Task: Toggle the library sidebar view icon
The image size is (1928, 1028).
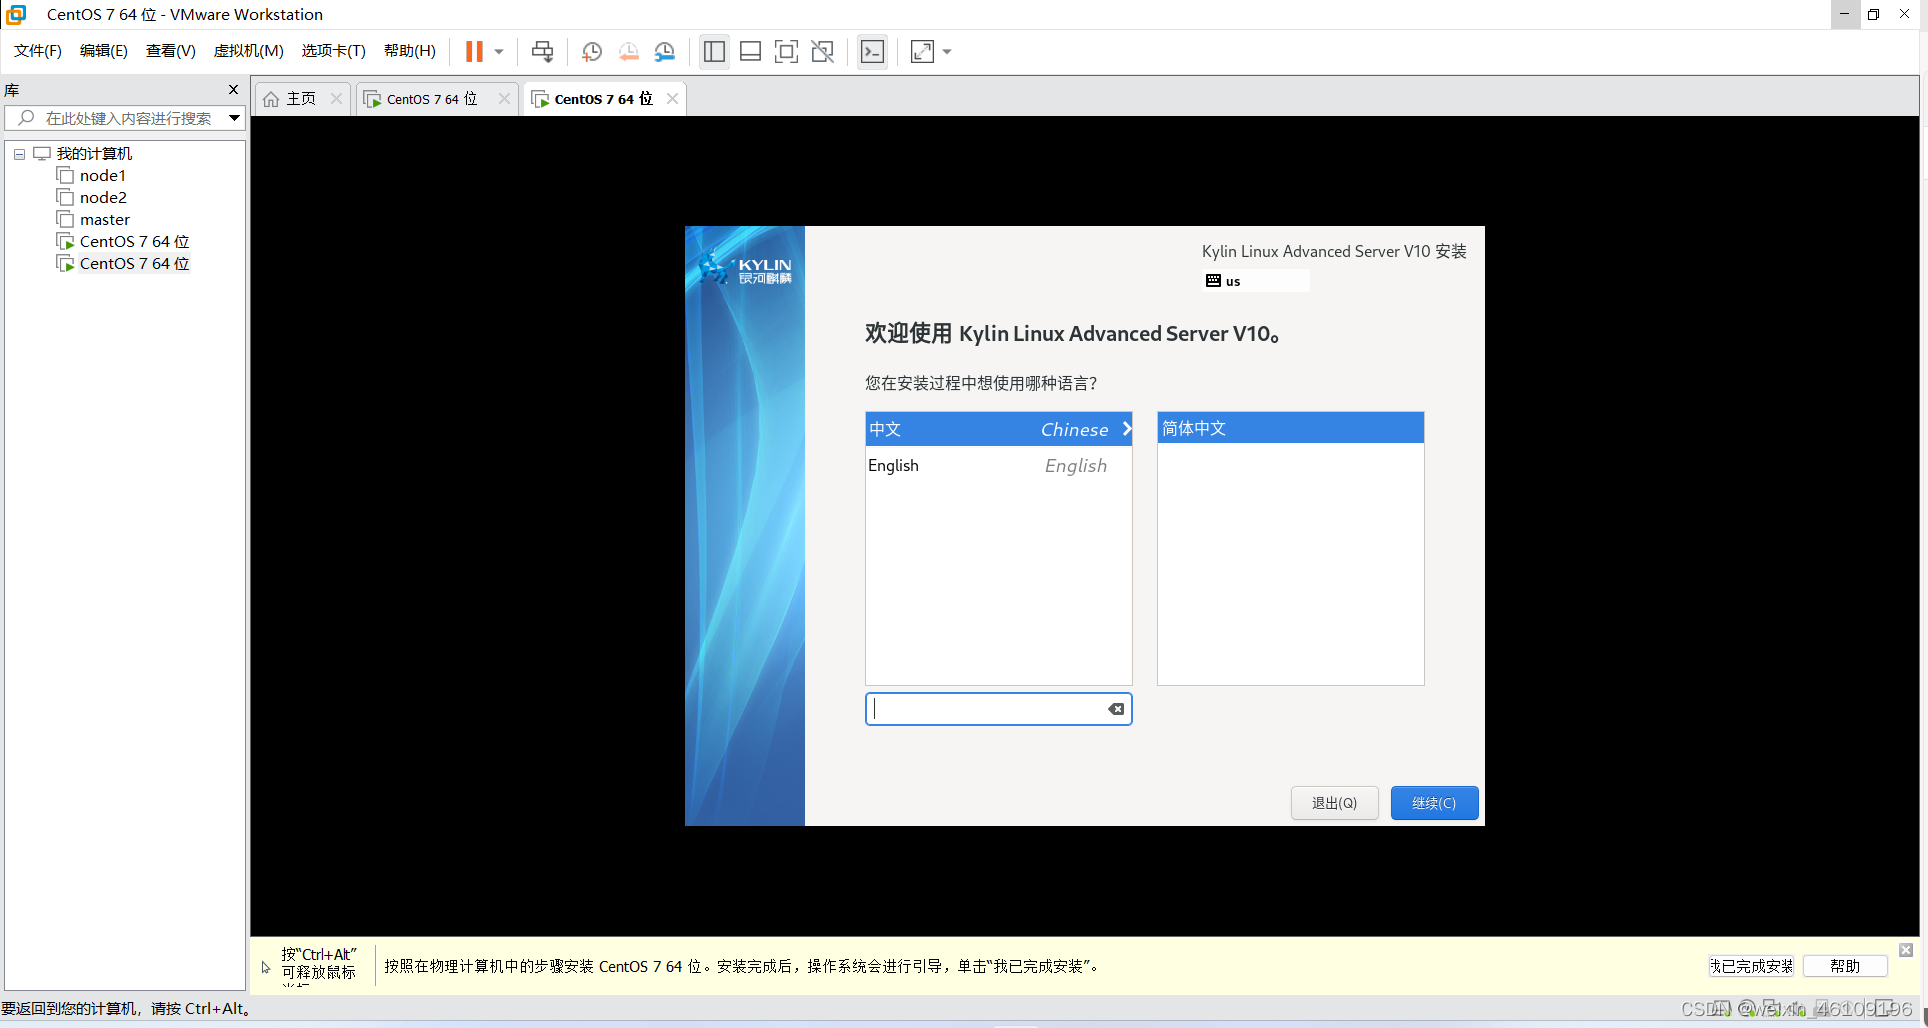Action: click(714, 51)
